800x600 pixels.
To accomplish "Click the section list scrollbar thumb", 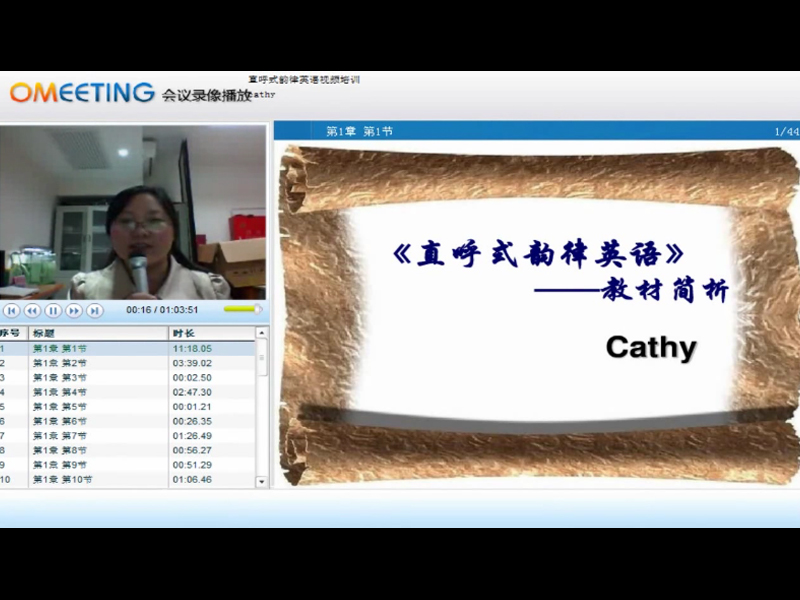I will point(262,357).
